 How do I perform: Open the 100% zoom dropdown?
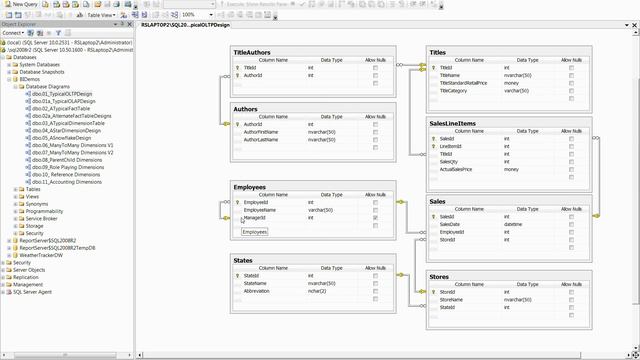(211, 15)
